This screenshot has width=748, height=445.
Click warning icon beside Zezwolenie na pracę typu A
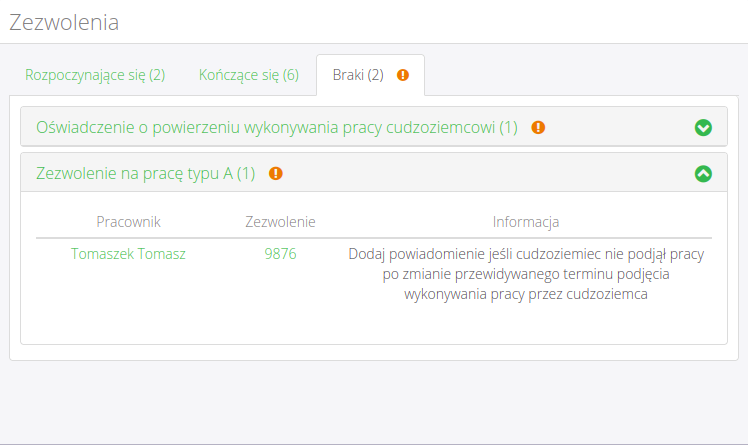tap(276, 174)
